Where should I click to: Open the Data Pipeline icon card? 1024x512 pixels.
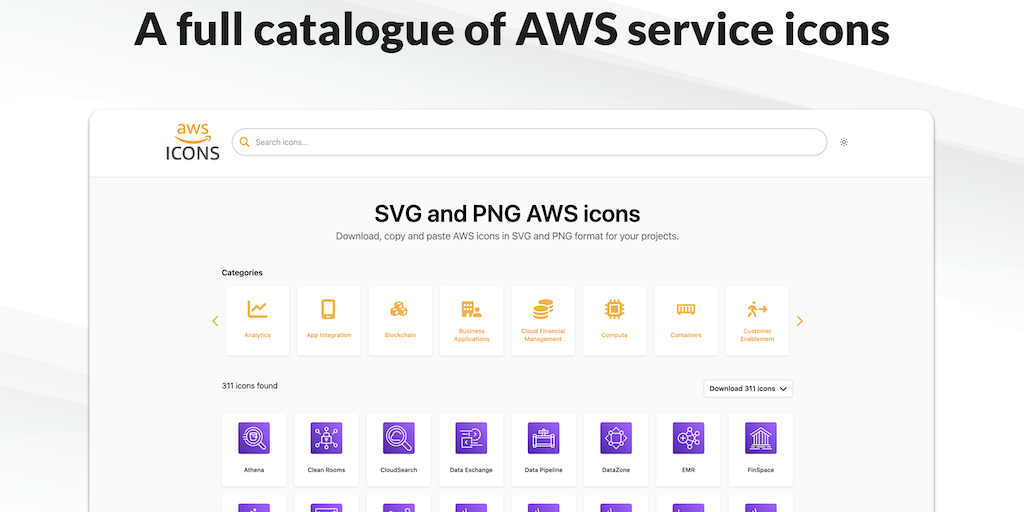click(x=543, y=450)
